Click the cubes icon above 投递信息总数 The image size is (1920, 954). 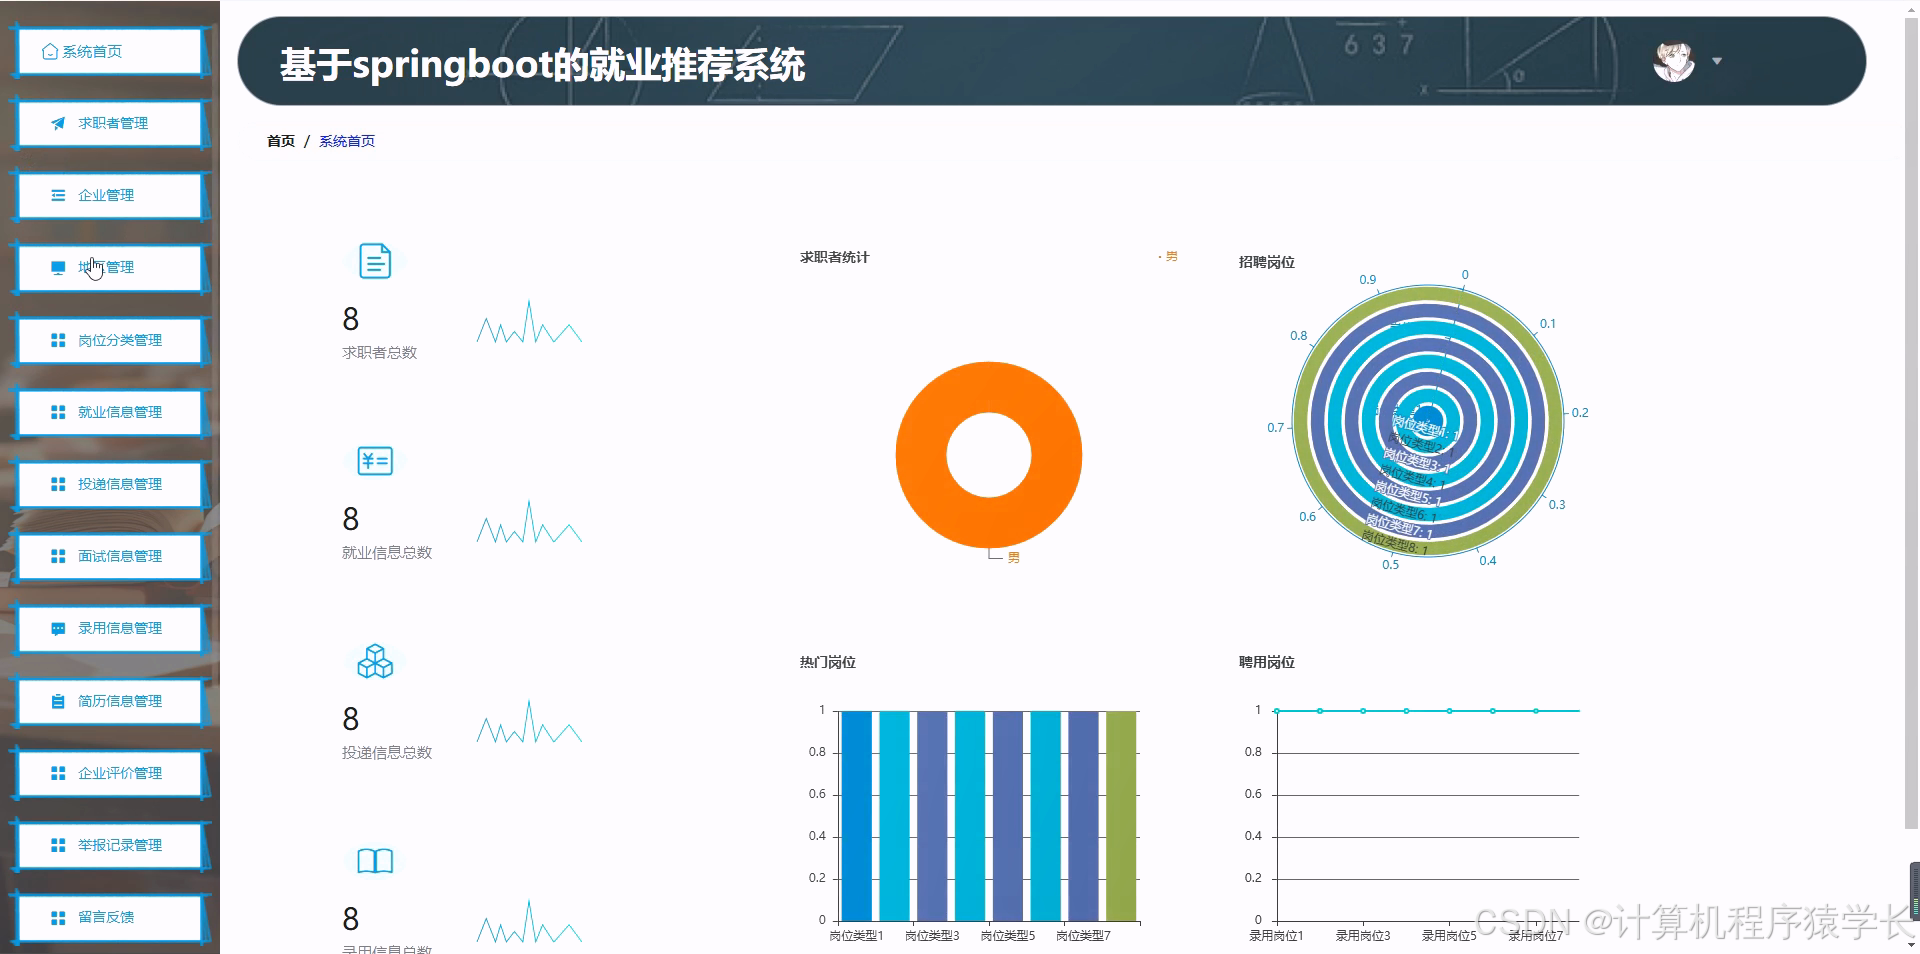pos(375,661)
